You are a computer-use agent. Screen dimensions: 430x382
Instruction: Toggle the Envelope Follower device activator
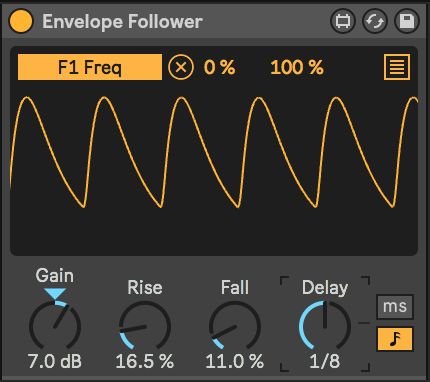21,21
